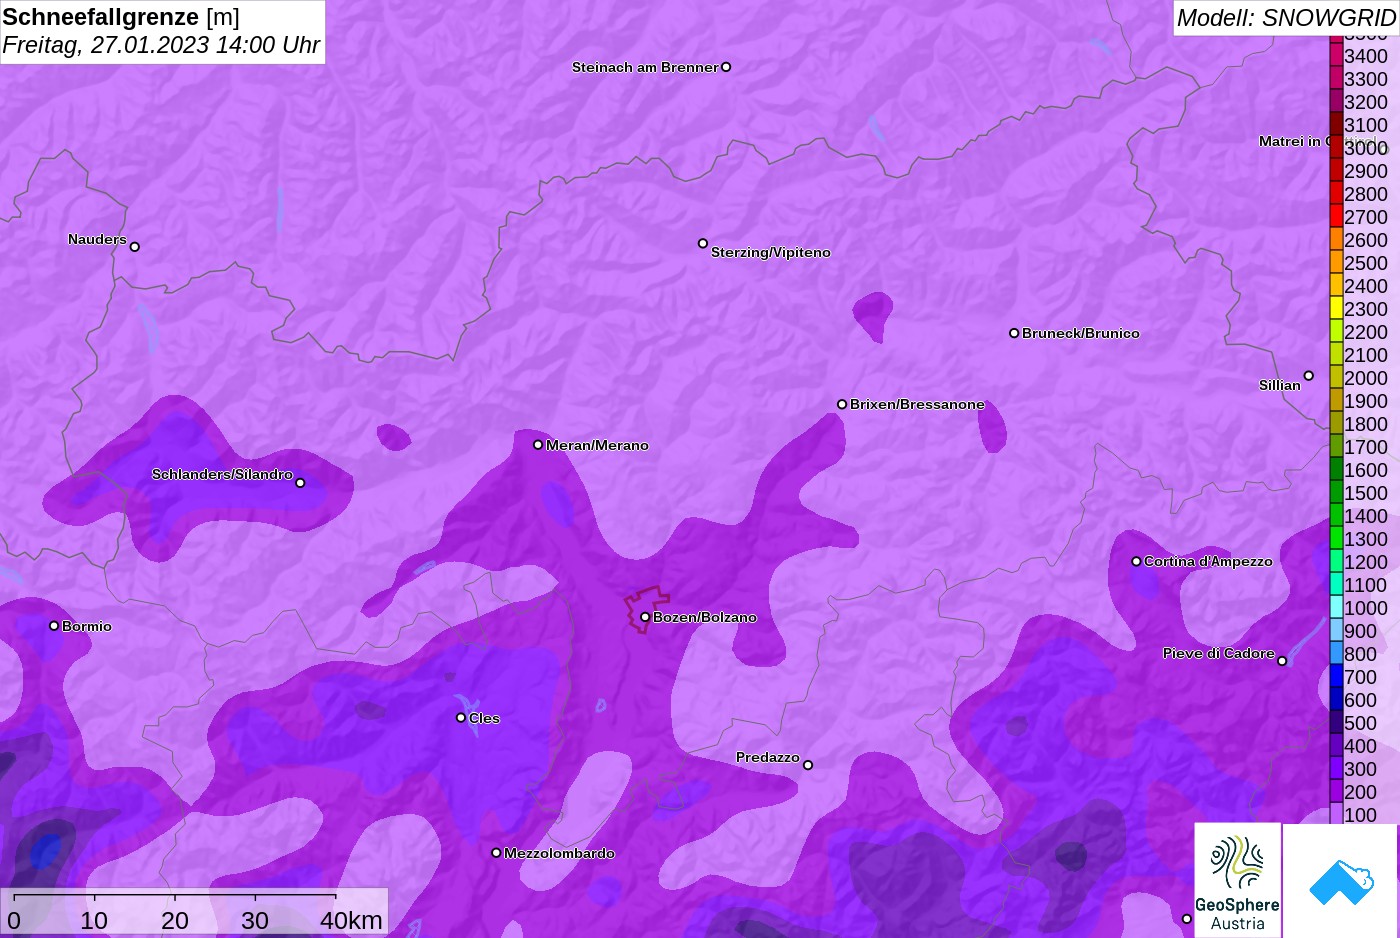Viewport: 1400px width, 938px height.
Task: Click the Sillian location marker
Action: click(1309, 376)
